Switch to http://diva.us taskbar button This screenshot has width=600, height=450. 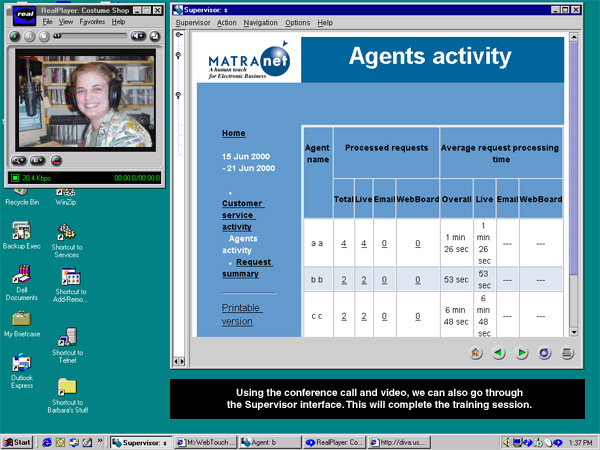399,442
